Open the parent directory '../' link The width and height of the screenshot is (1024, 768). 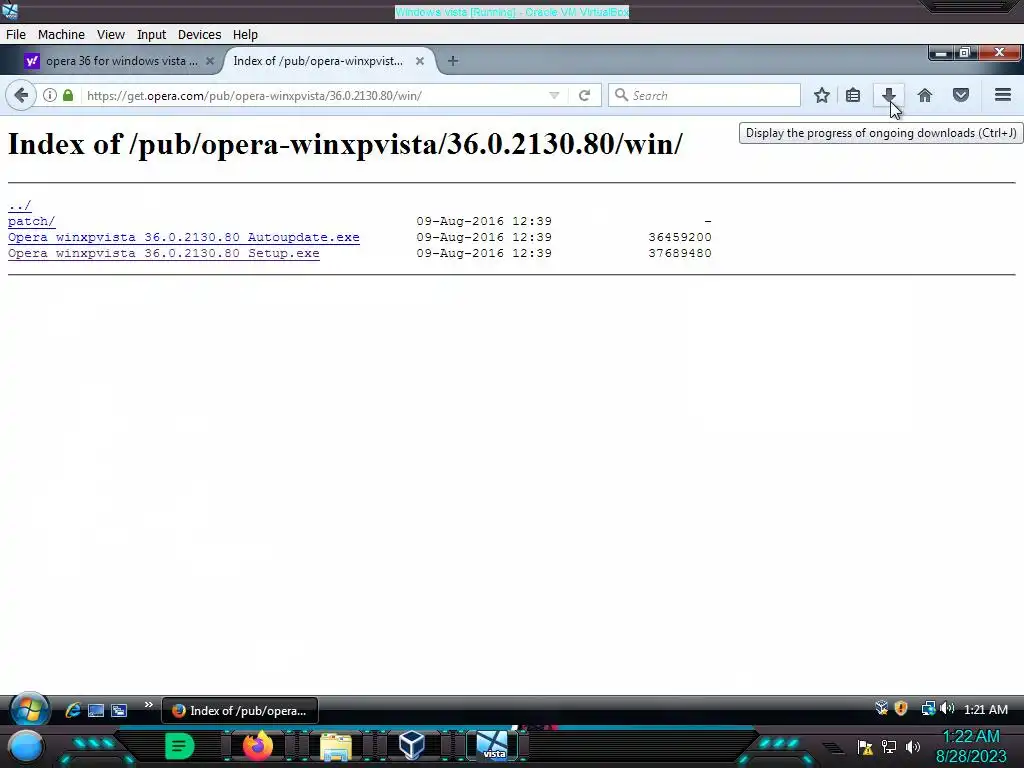click(x=20, y=206)
